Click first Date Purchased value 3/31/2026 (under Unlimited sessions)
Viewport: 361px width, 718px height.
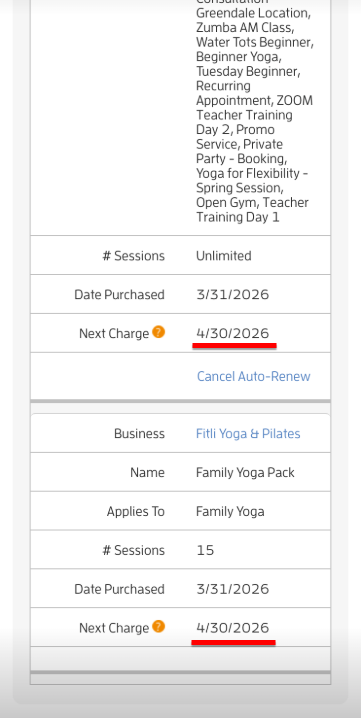[232, 294]
